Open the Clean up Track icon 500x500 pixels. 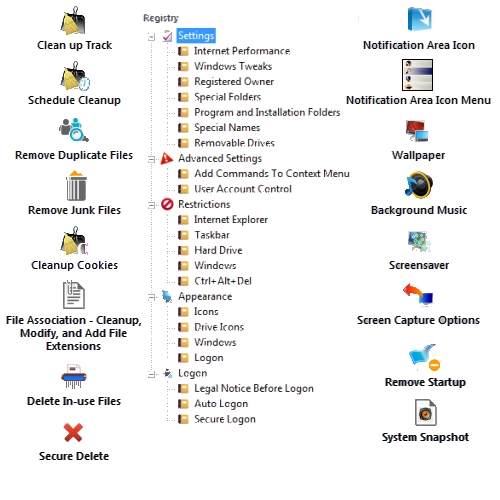(73, 21)
